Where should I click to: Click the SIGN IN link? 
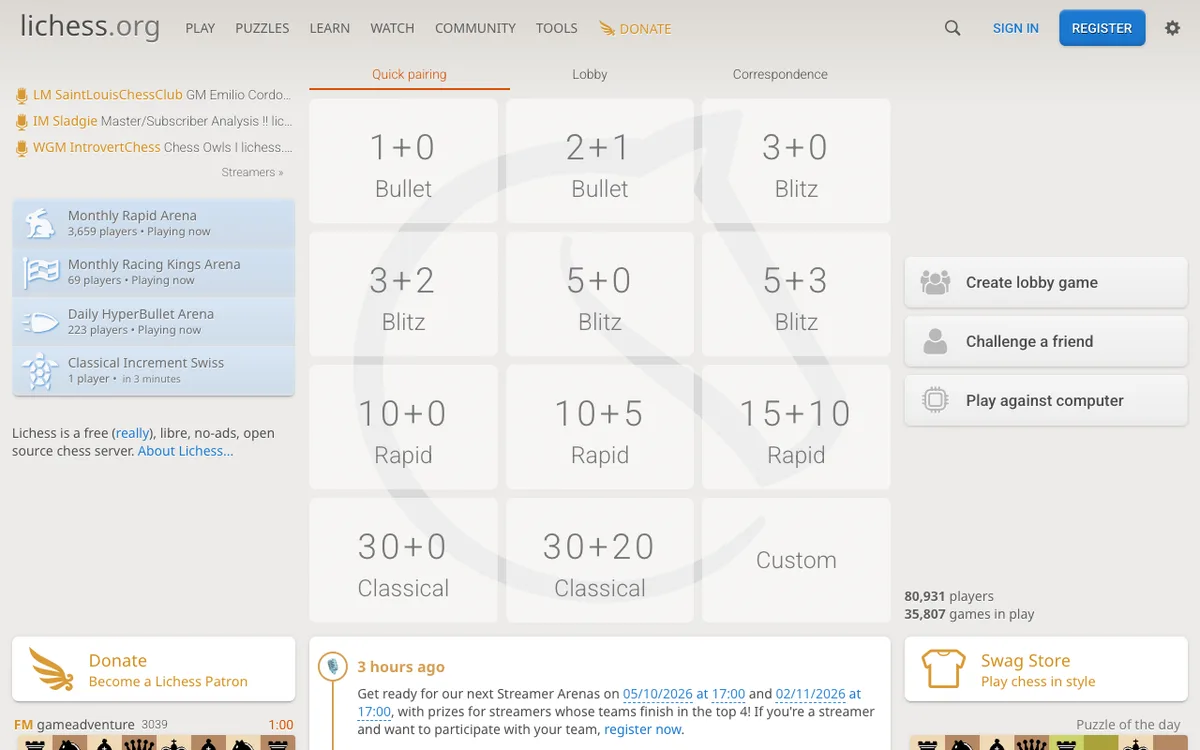click(x=1015, y=28)
